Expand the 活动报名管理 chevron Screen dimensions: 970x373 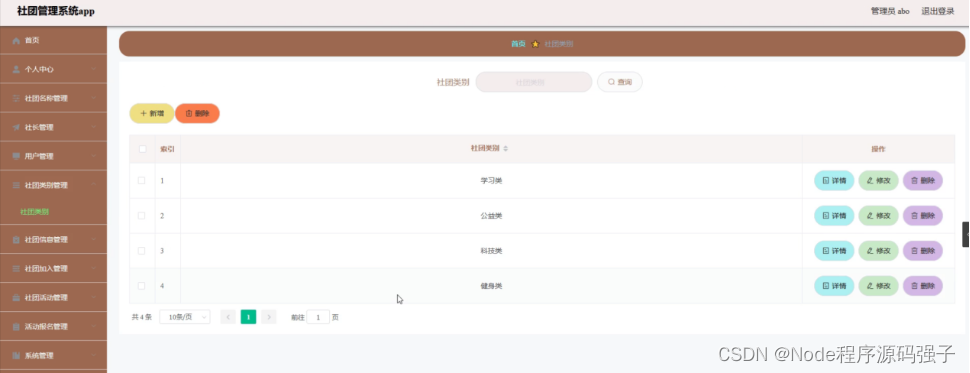93,327
